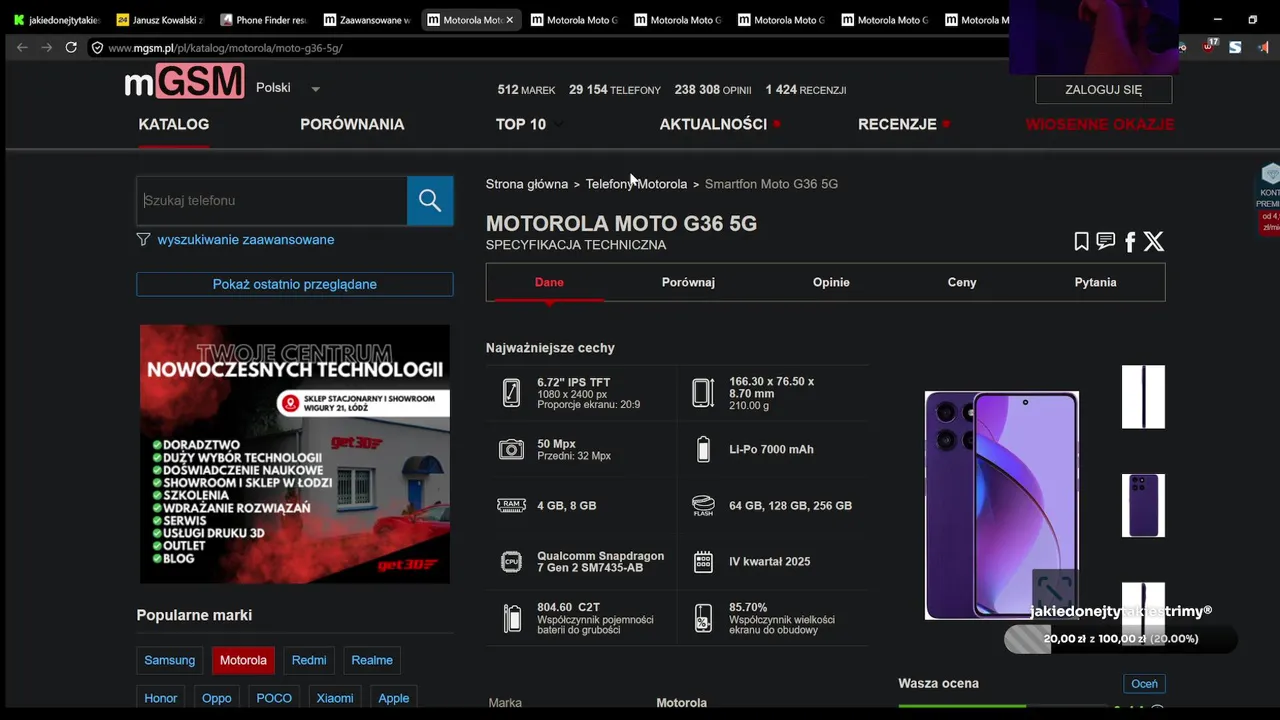Select the Honor brand button

coord(160,698)
